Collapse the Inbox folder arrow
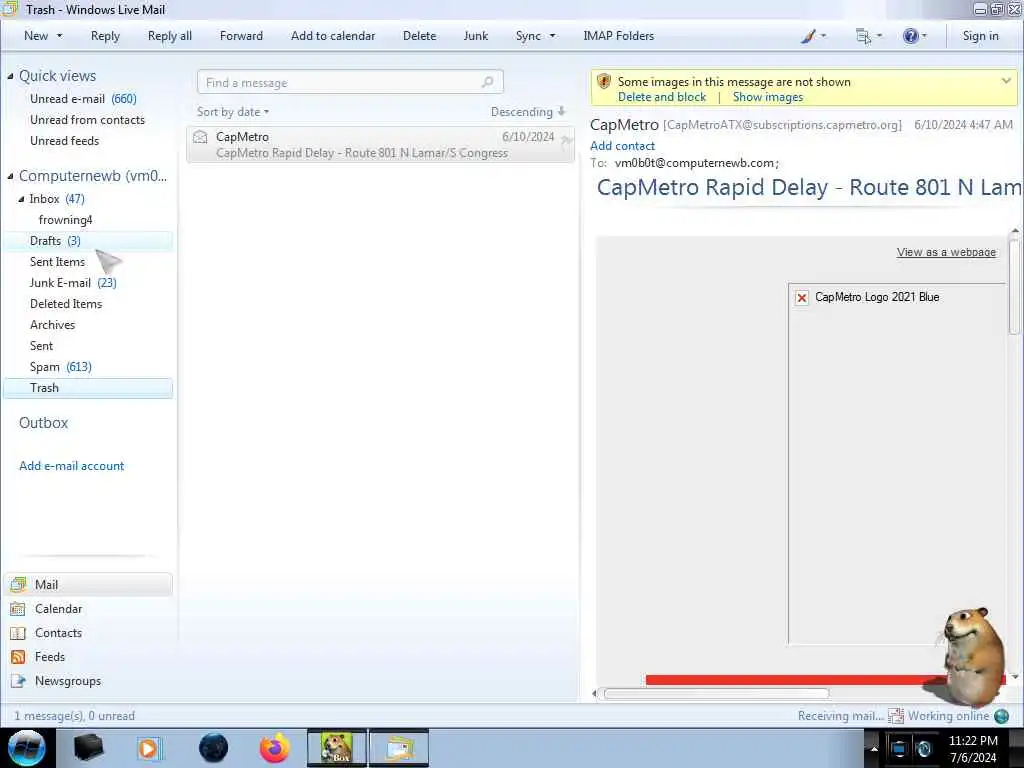 22,199
